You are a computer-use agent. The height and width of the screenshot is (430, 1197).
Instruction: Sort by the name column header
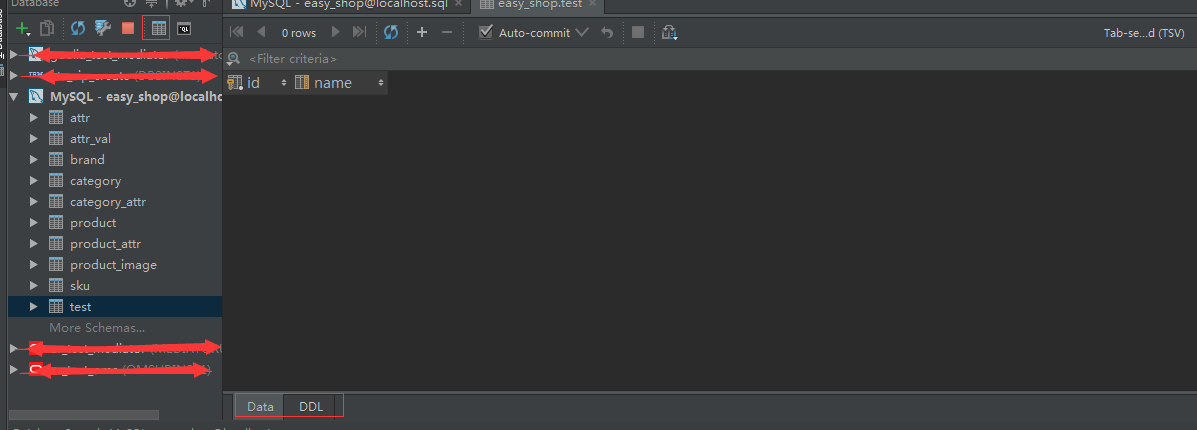(333, 83)
